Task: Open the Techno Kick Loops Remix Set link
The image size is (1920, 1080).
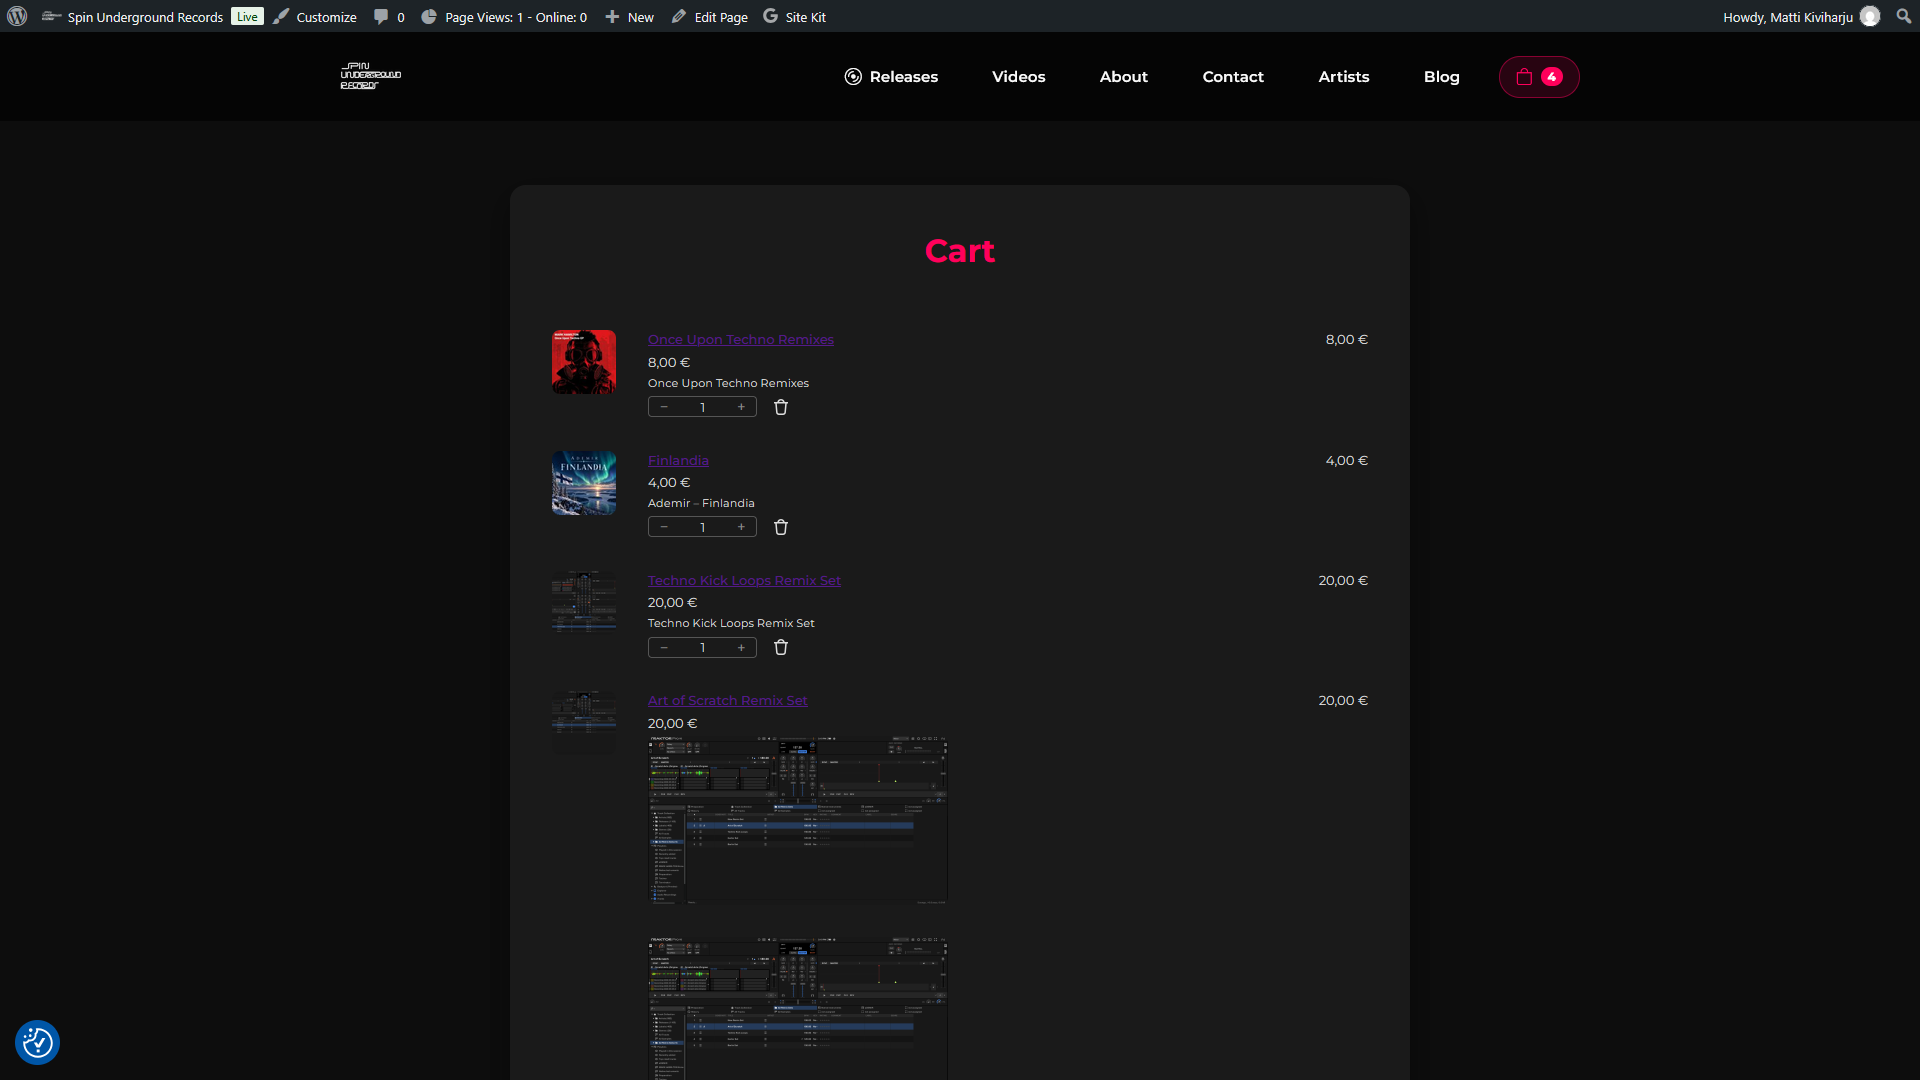Action: pyautogui.click(x=744, y=581)
